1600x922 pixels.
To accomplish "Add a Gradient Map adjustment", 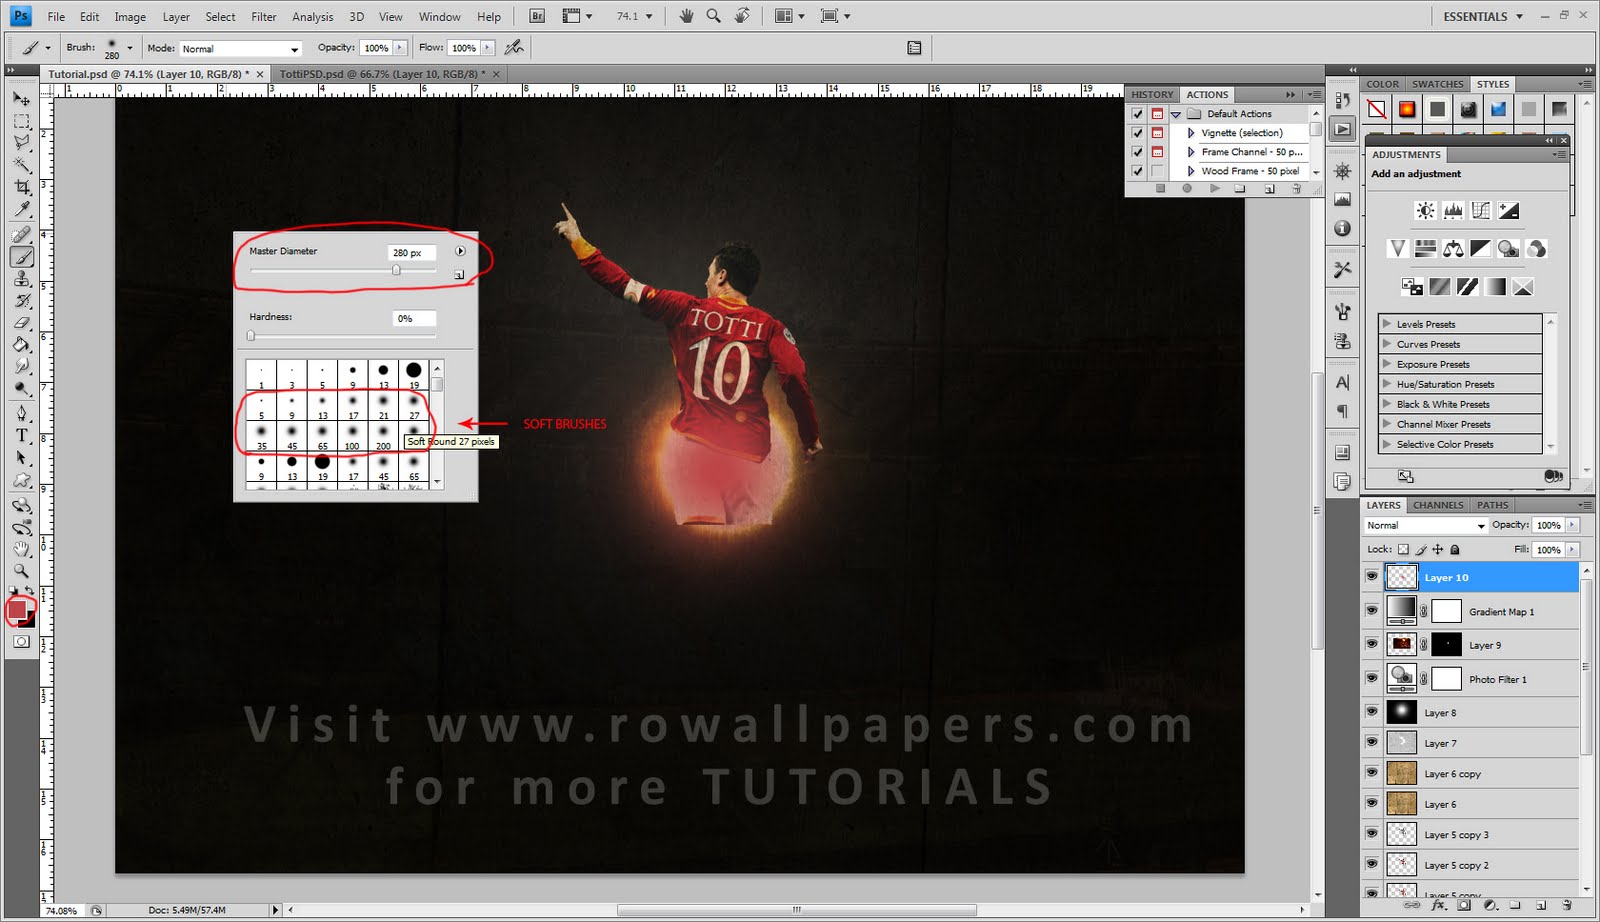I will [1495, 287].
